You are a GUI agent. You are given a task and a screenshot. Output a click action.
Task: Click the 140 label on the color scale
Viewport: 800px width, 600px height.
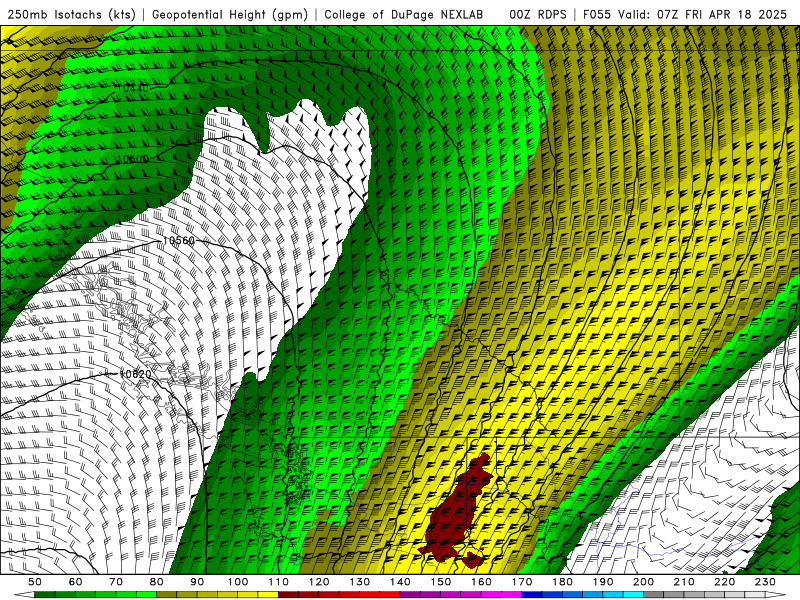pos(401,582)
